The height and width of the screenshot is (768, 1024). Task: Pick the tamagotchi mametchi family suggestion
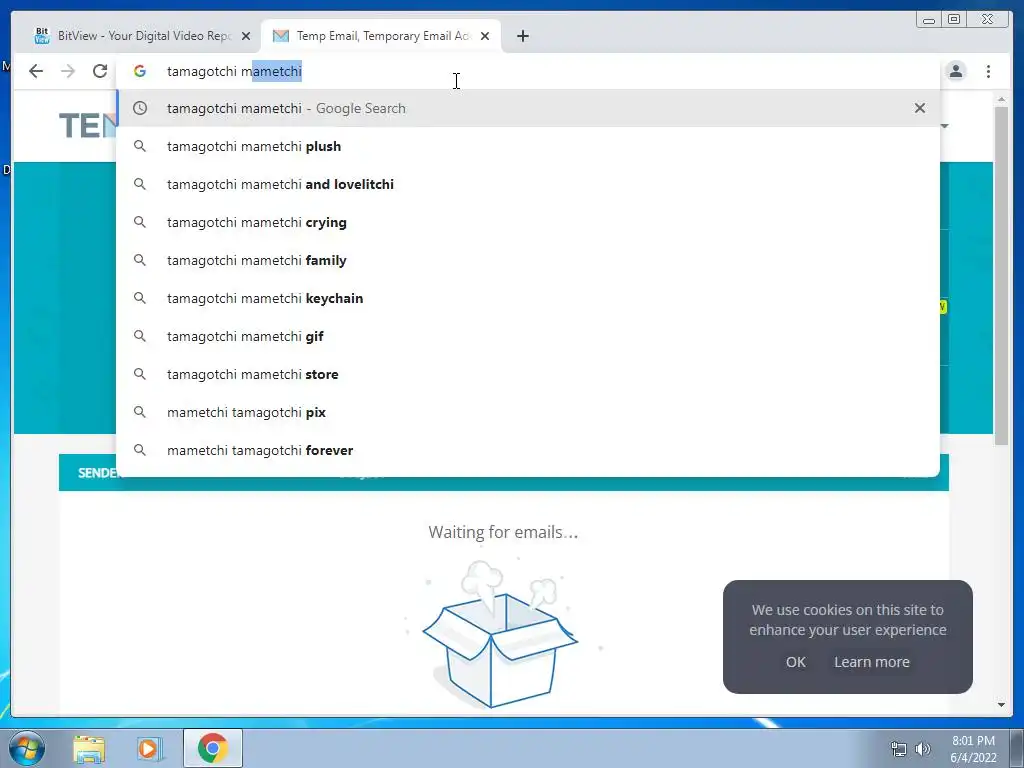click(528, 260)
